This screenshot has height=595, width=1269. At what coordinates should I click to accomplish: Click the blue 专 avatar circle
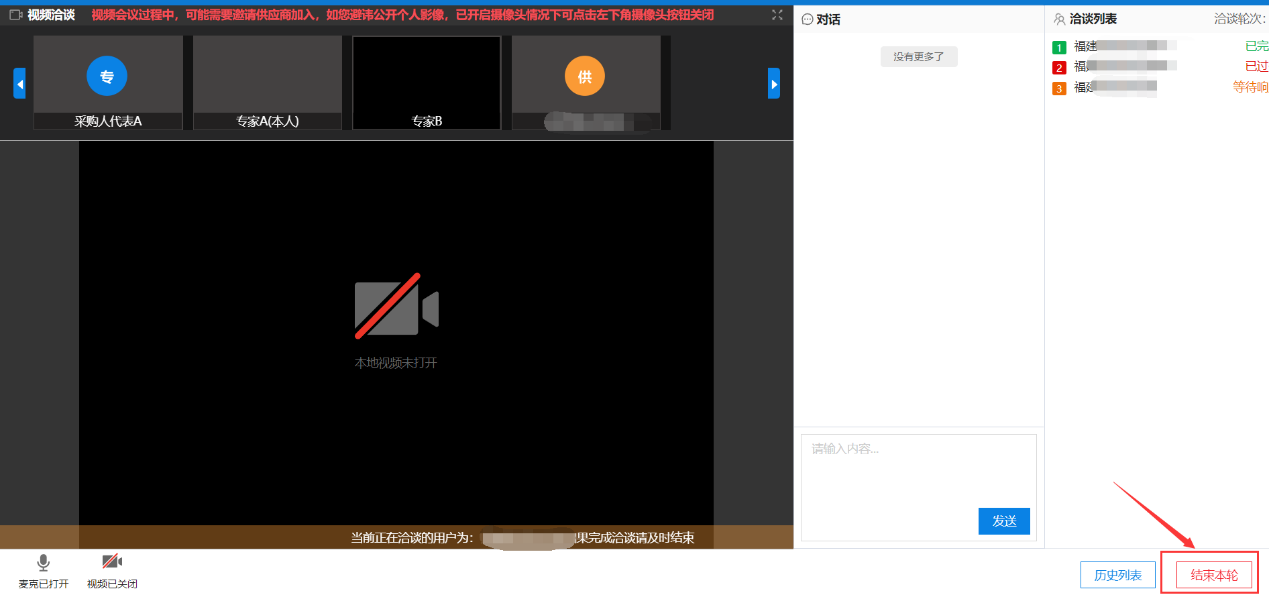107,76
